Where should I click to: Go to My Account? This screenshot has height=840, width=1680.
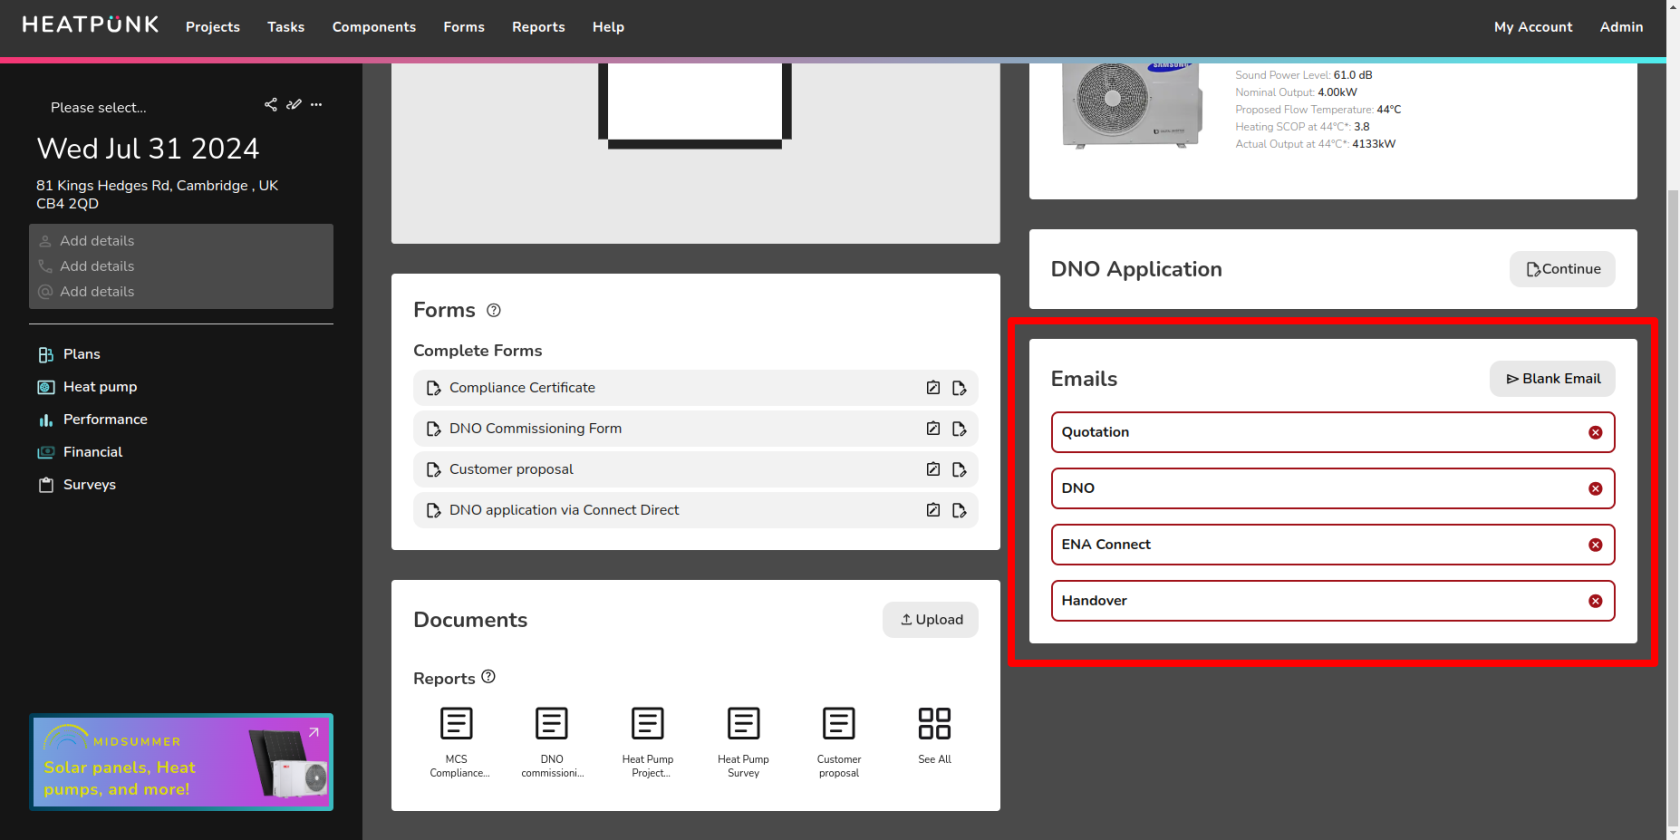pyautogui.click(x=1533, y=27)
